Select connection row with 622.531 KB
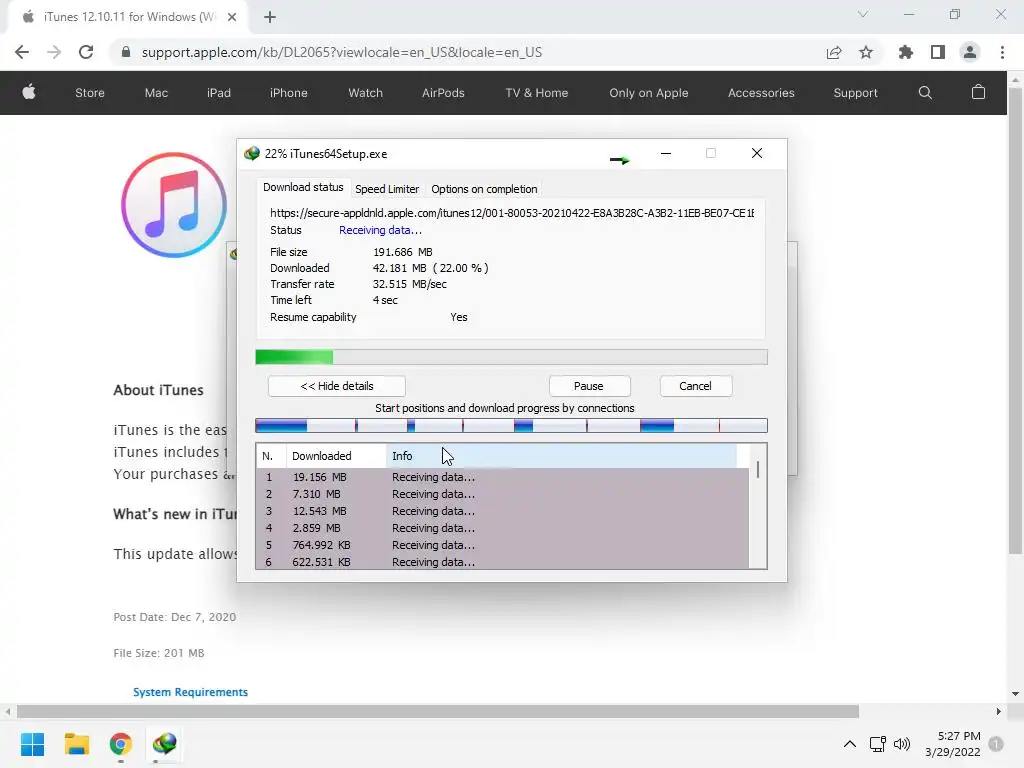 pyautogui.click(x=502, y=562)
